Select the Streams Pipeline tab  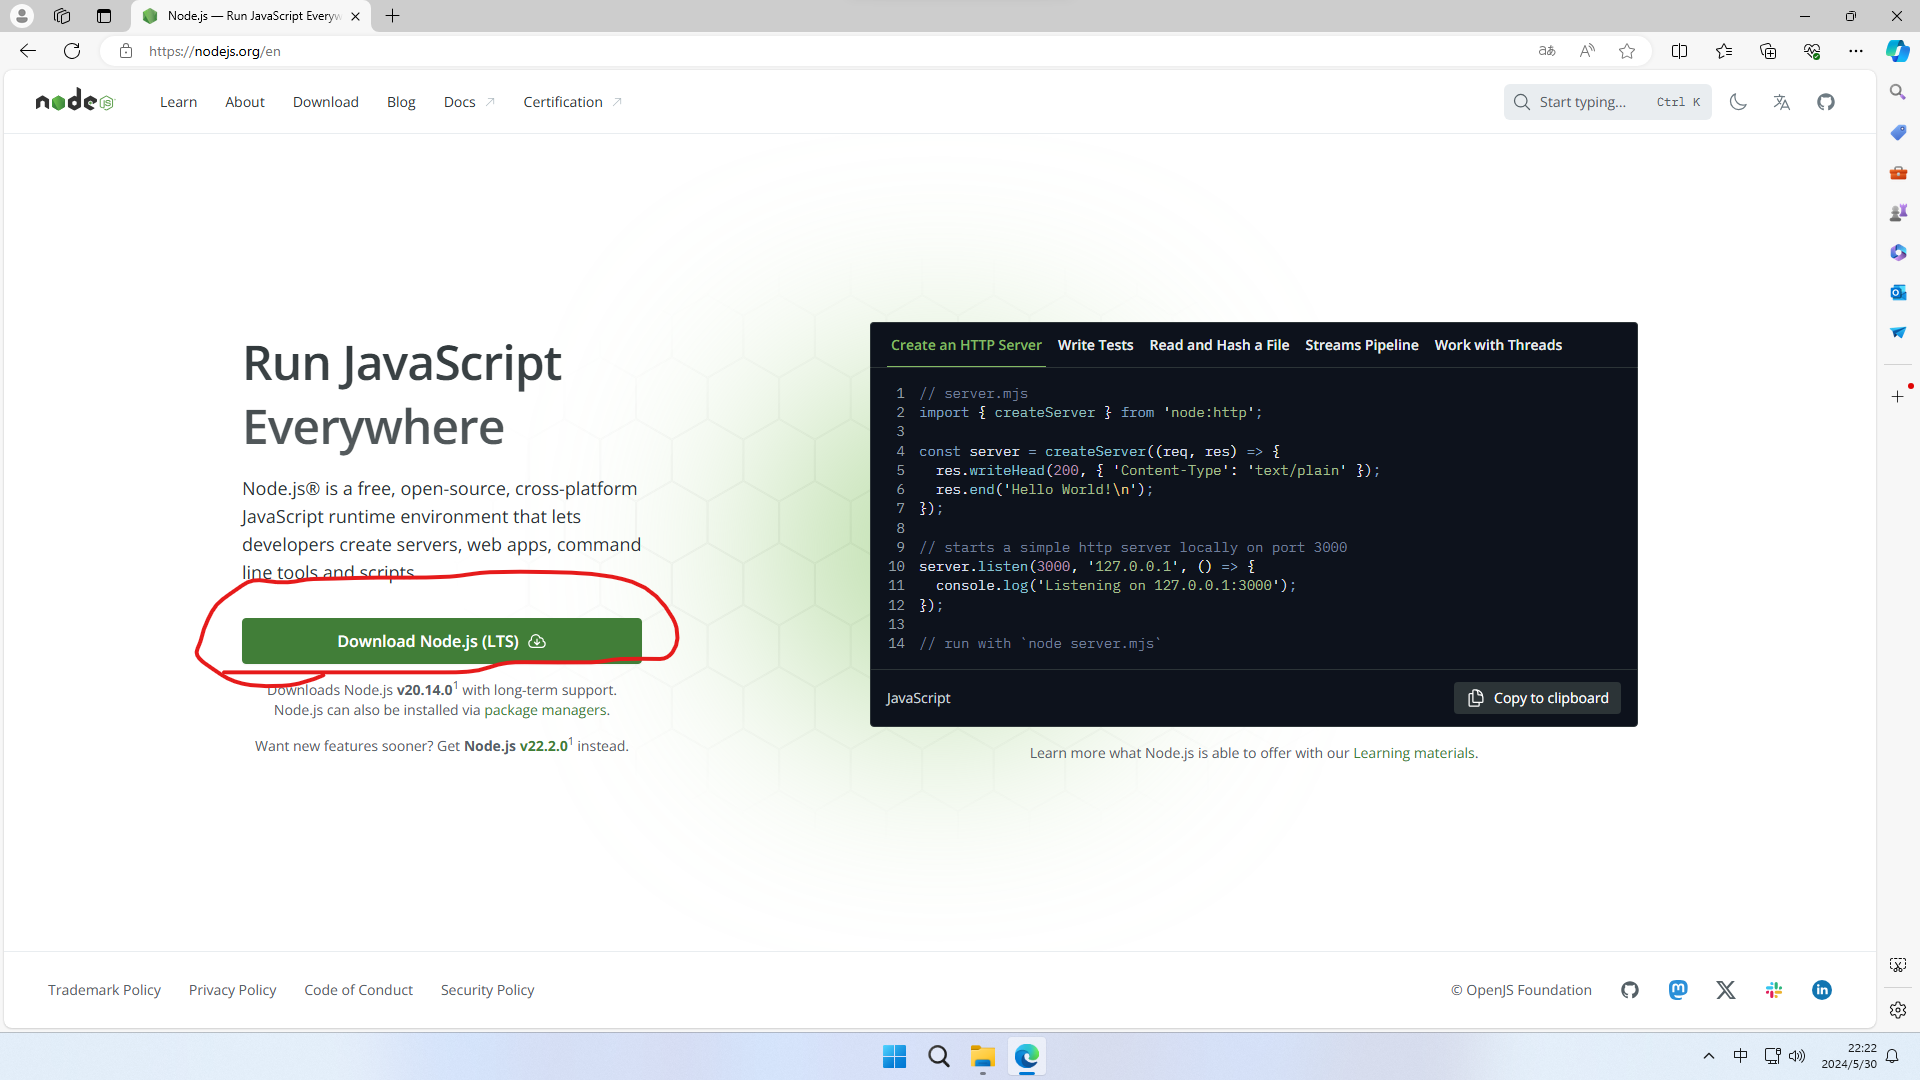1361,345
